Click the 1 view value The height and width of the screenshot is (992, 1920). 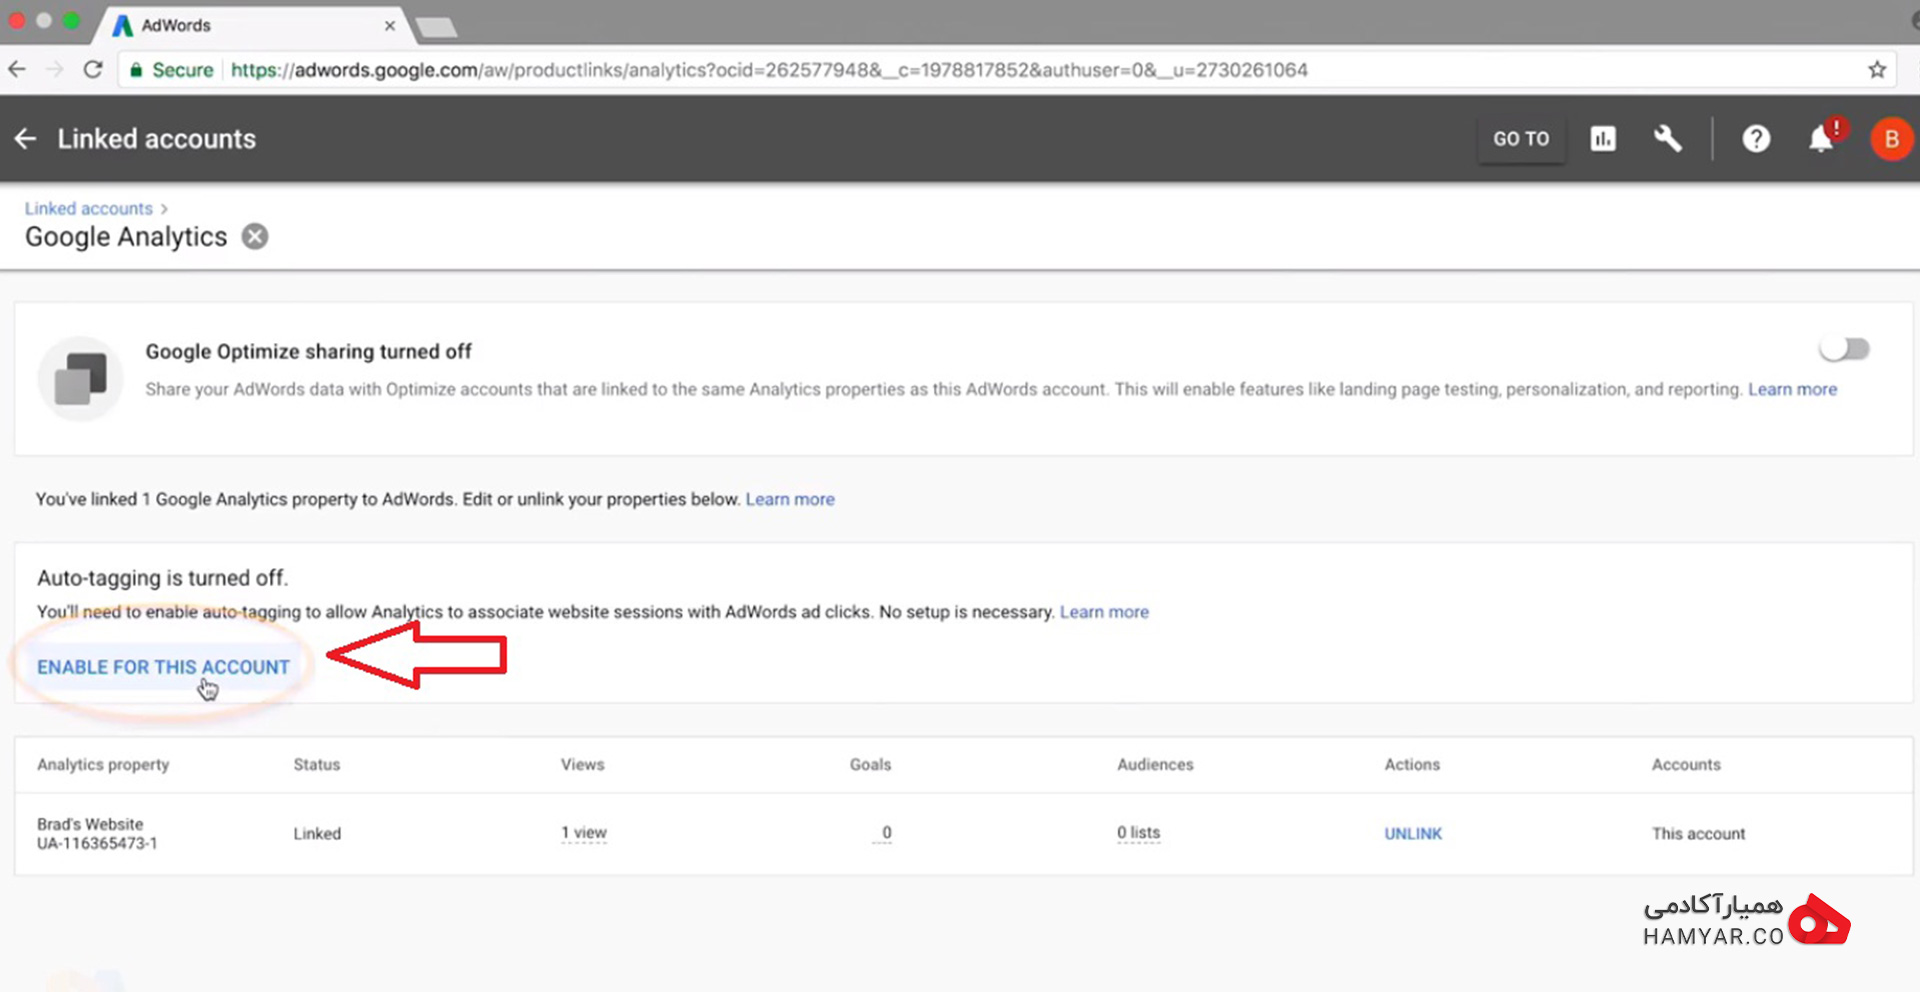[584, 833]
